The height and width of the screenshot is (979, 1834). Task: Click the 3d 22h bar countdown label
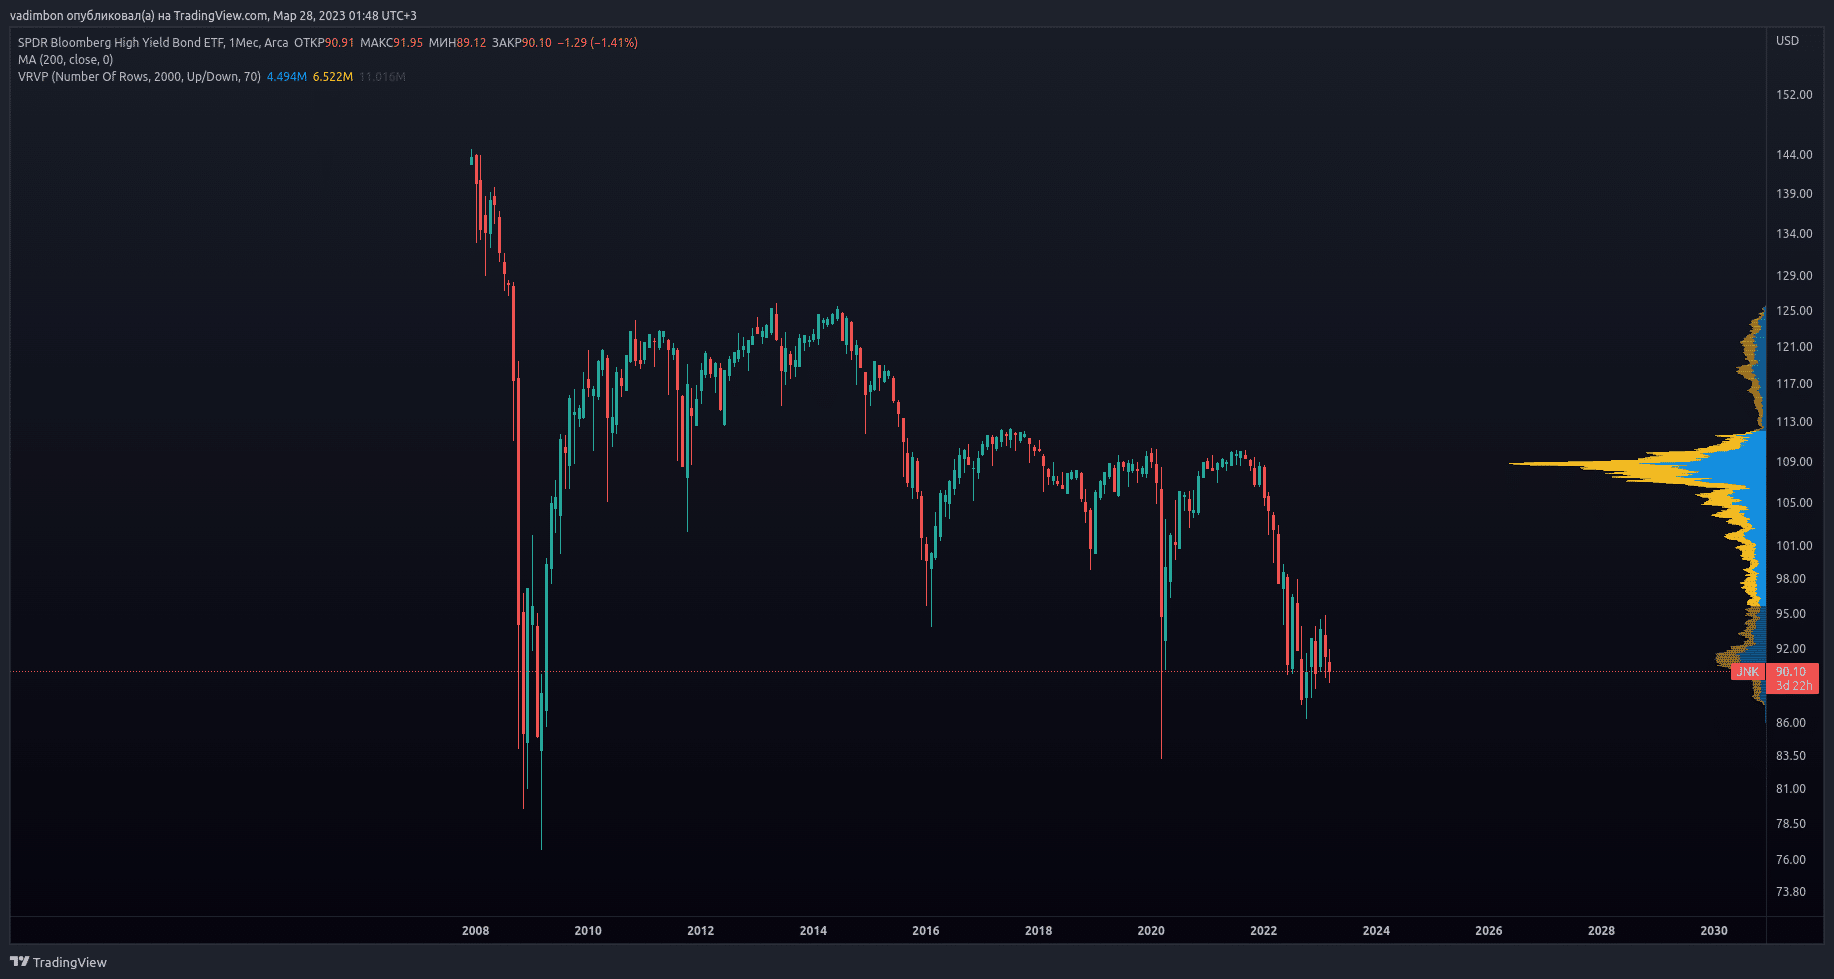pos(1793,686)
